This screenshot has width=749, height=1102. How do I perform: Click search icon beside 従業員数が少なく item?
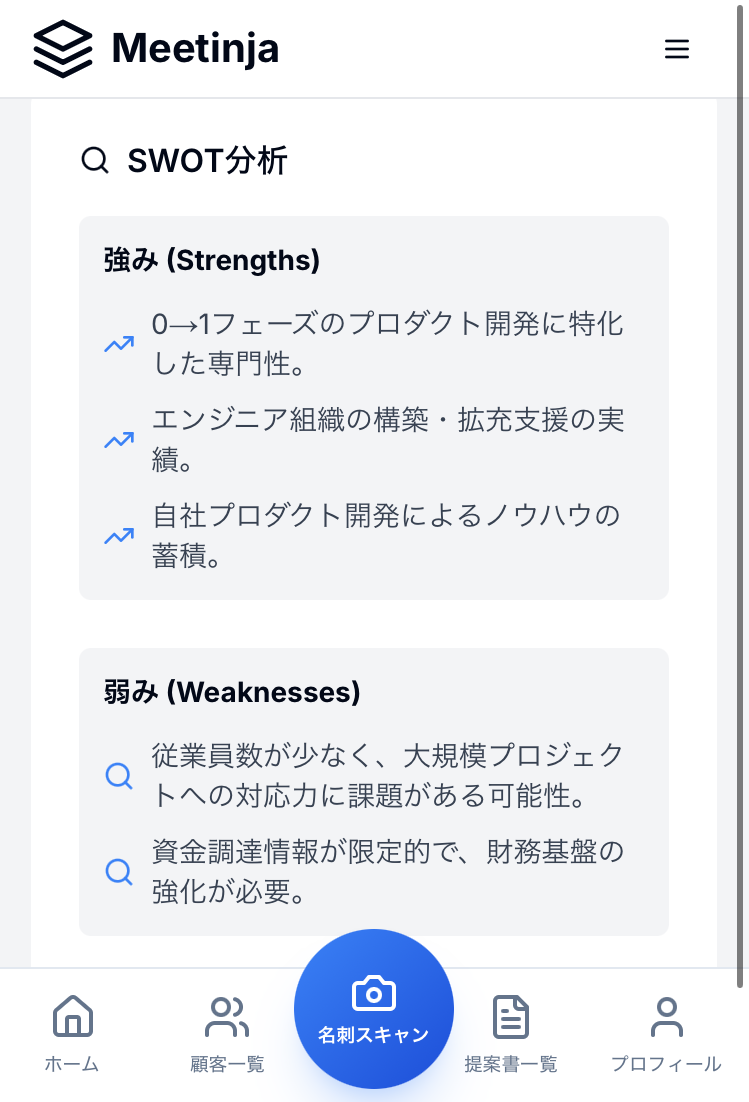[x=119, y=776]
